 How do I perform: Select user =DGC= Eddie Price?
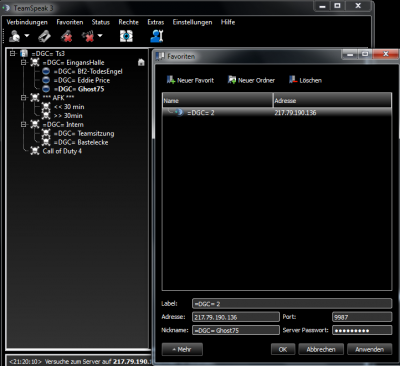[x=82, y=80]
